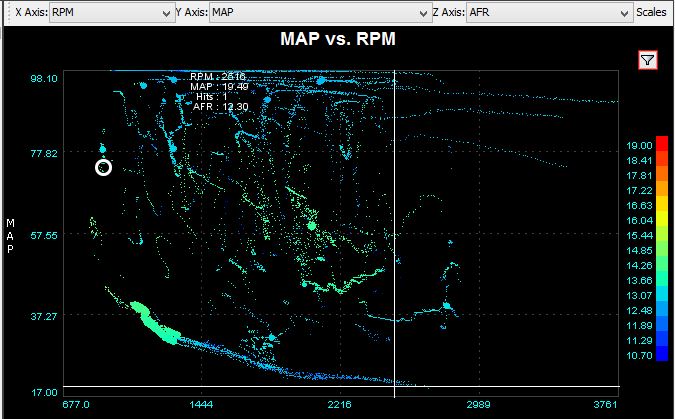Open the X Axis RPM dropdown
This screenshot has height=419, width=675.
tap(110, 12)
